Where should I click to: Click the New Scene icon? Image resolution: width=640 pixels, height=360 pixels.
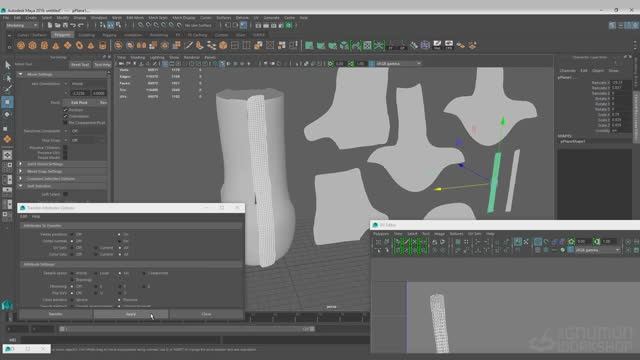click(x=50, y=25)
